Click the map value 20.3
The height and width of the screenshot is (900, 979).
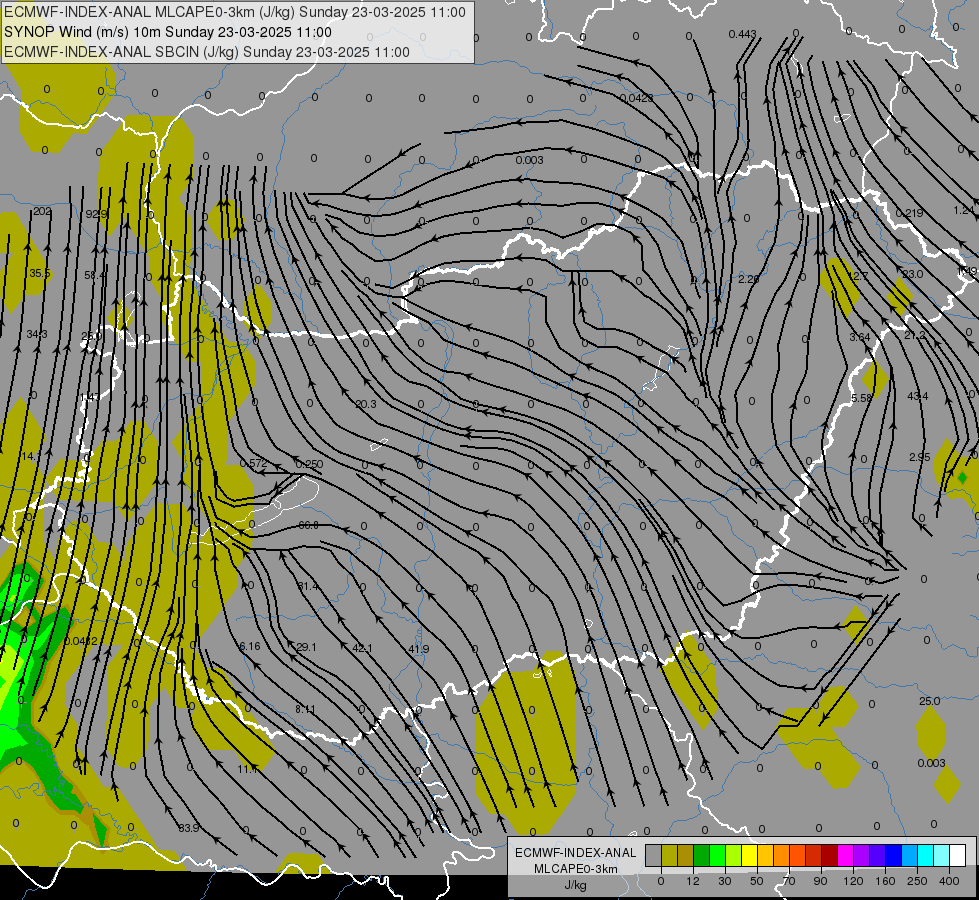coord(366,404)
